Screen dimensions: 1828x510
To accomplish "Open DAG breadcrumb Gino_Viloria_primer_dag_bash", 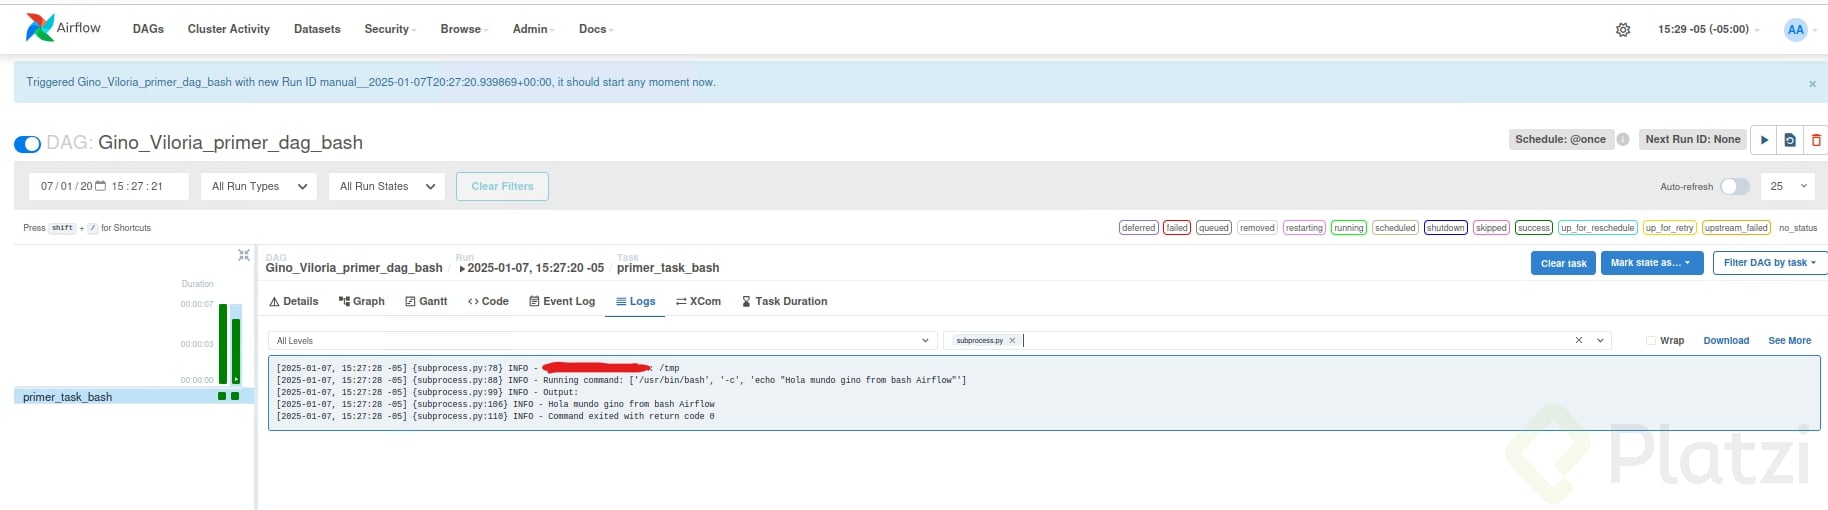I will (x=354, y=268).
